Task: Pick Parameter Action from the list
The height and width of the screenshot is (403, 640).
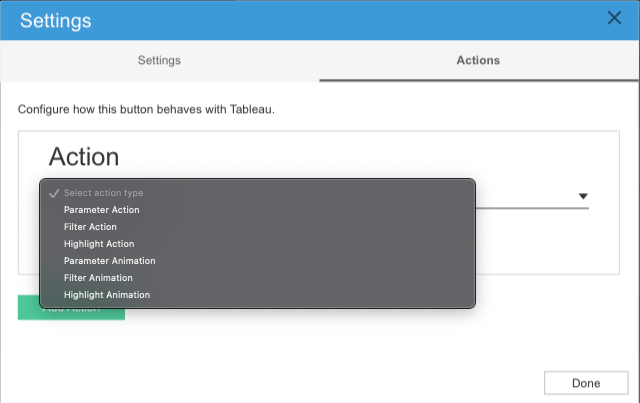Action: coord(101,210)
